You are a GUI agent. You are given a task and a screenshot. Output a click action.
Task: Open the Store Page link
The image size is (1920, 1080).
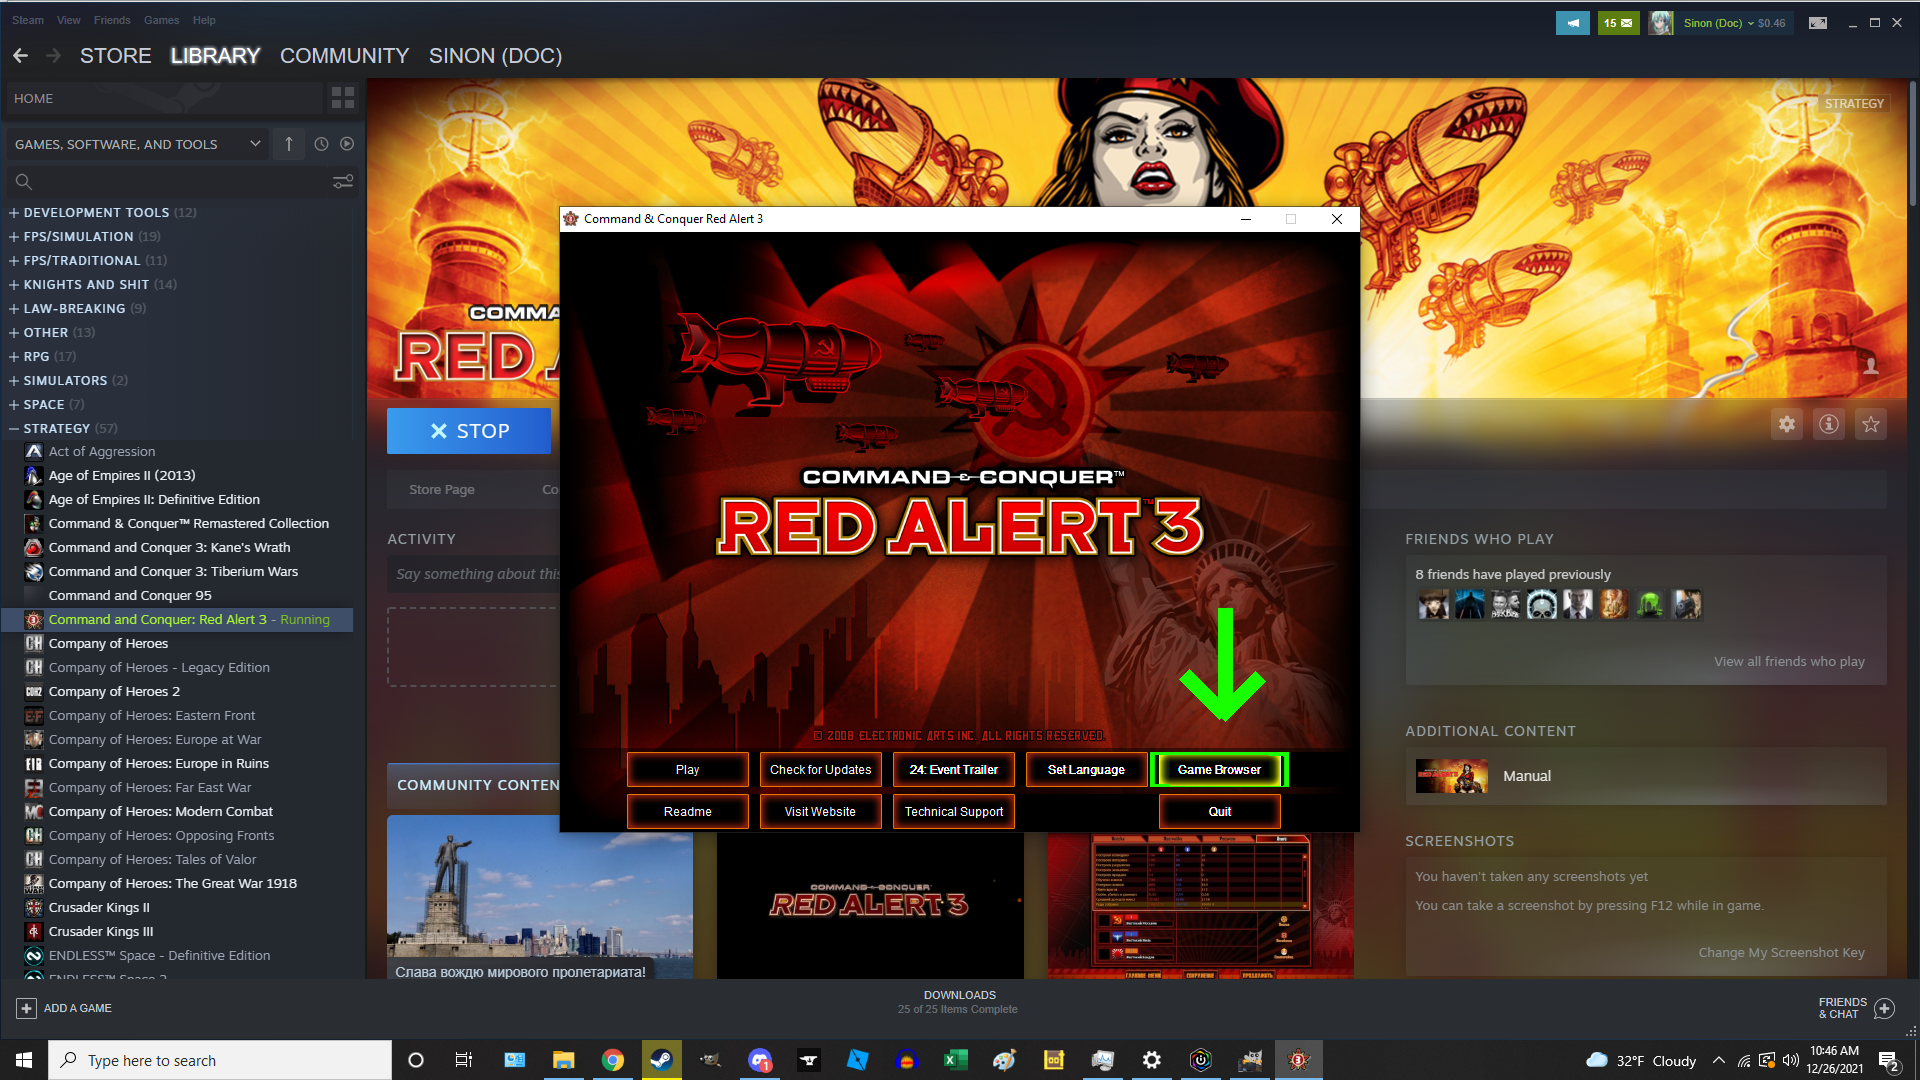point(442,489)
